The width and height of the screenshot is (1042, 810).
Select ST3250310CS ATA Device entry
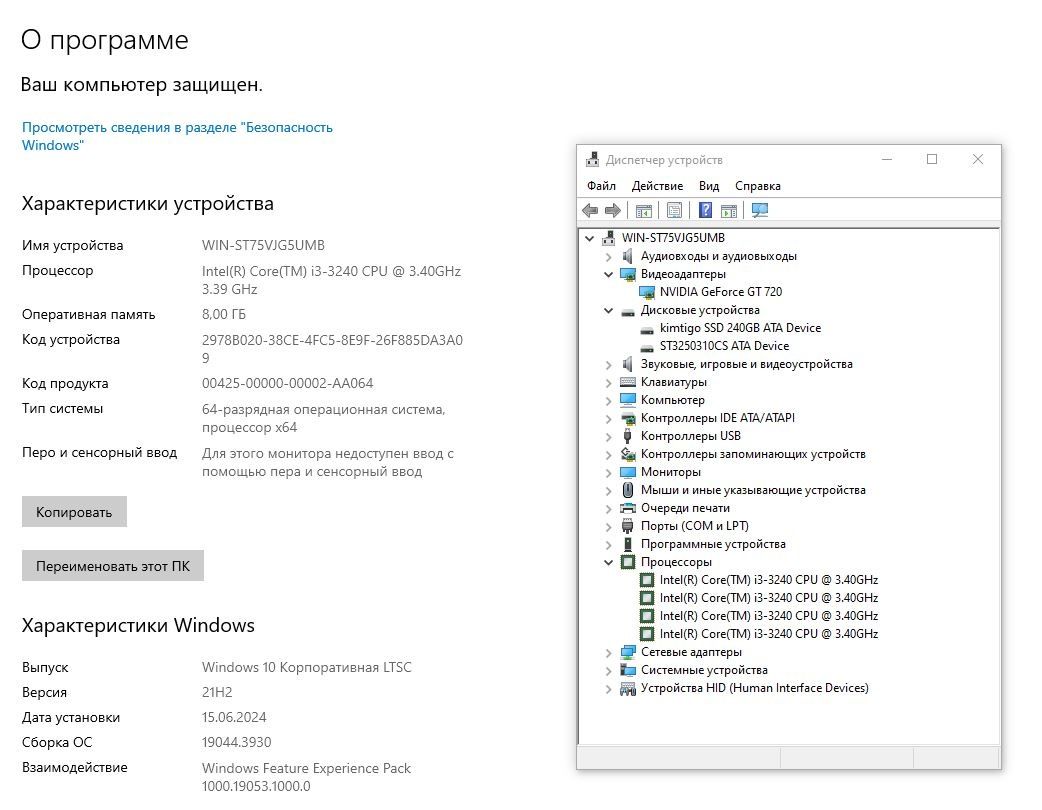724,346
